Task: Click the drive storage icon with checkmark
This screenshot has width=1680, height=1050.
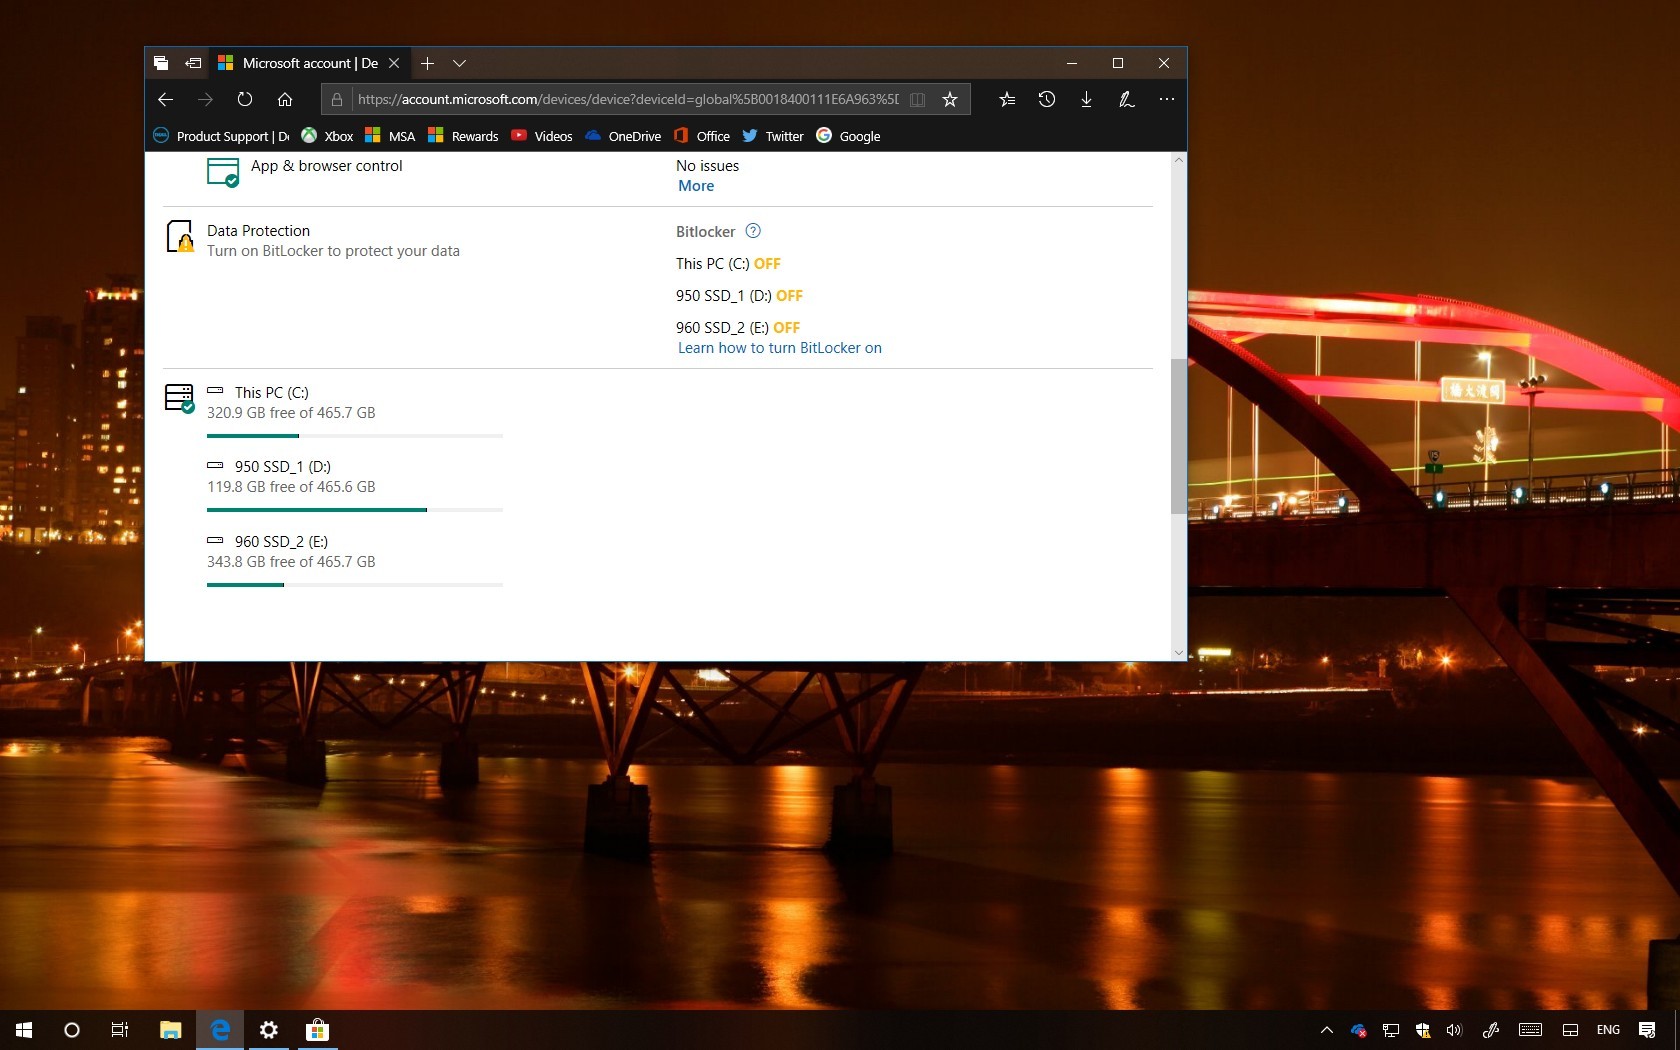Action: point(180,398)
